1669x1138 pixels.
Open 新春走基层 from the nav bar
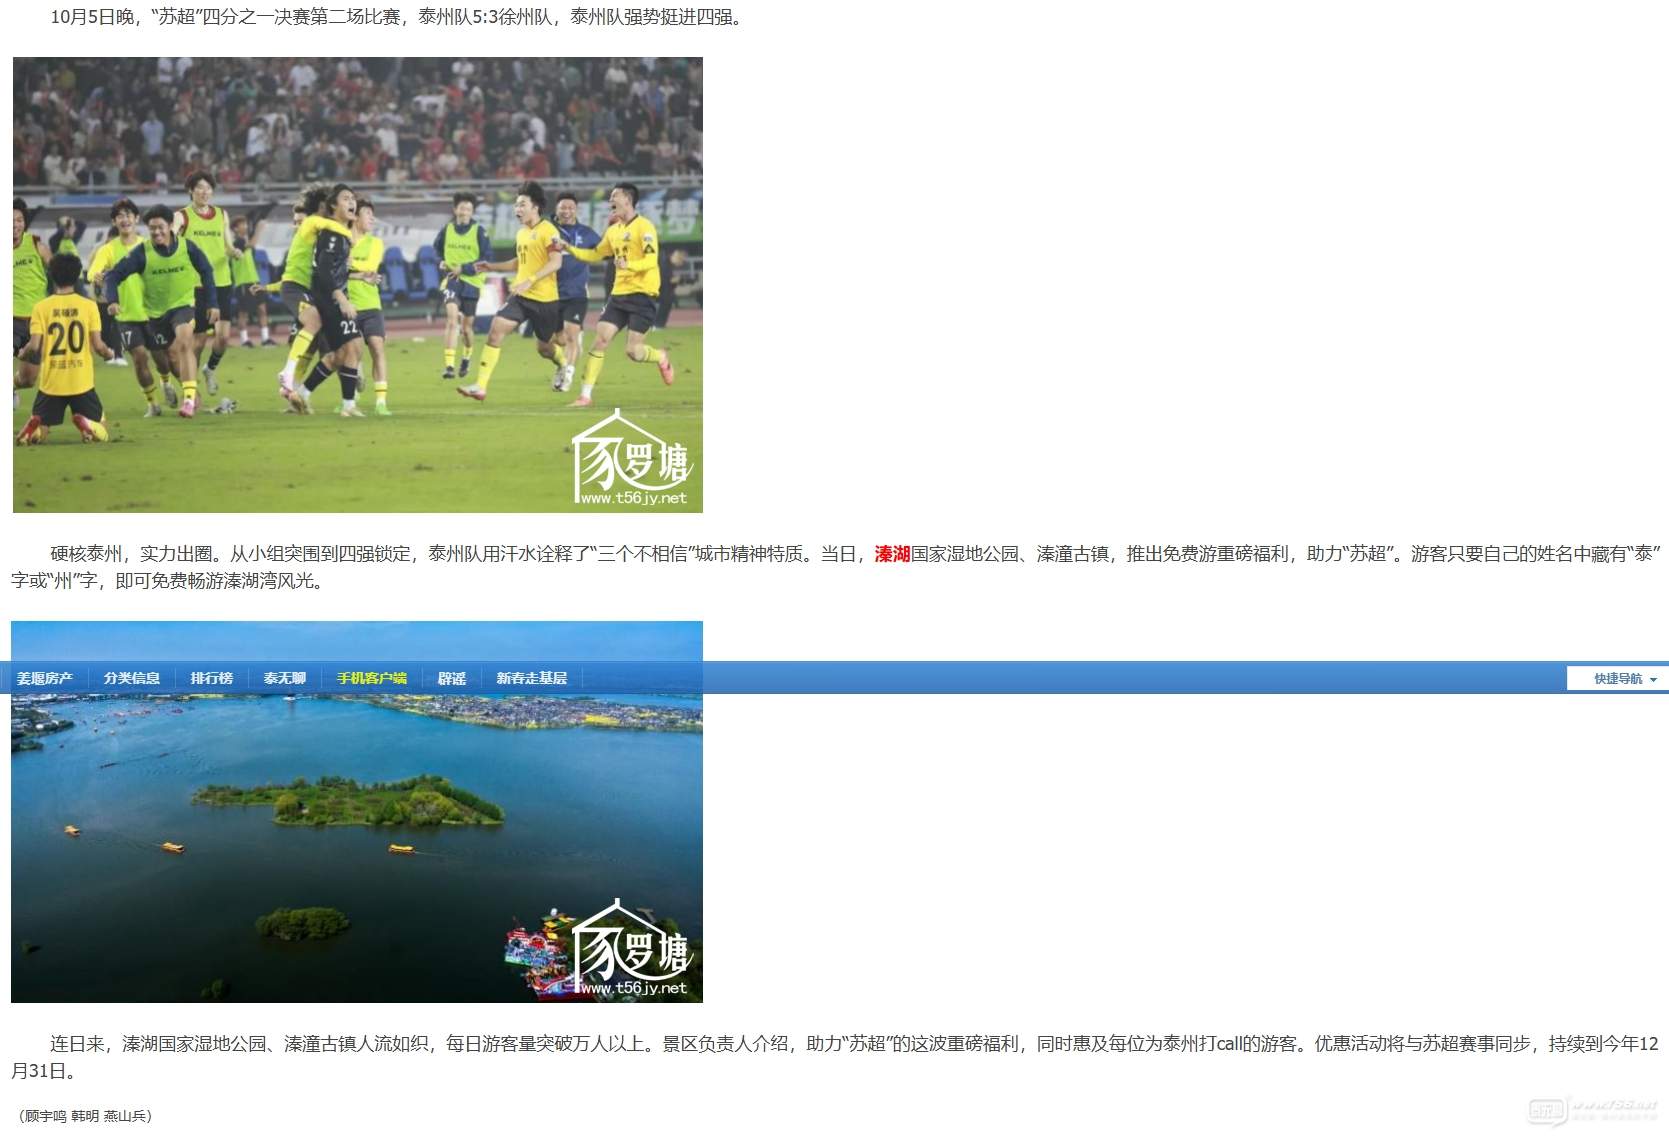pyautogui.click(x=531, y=678)
